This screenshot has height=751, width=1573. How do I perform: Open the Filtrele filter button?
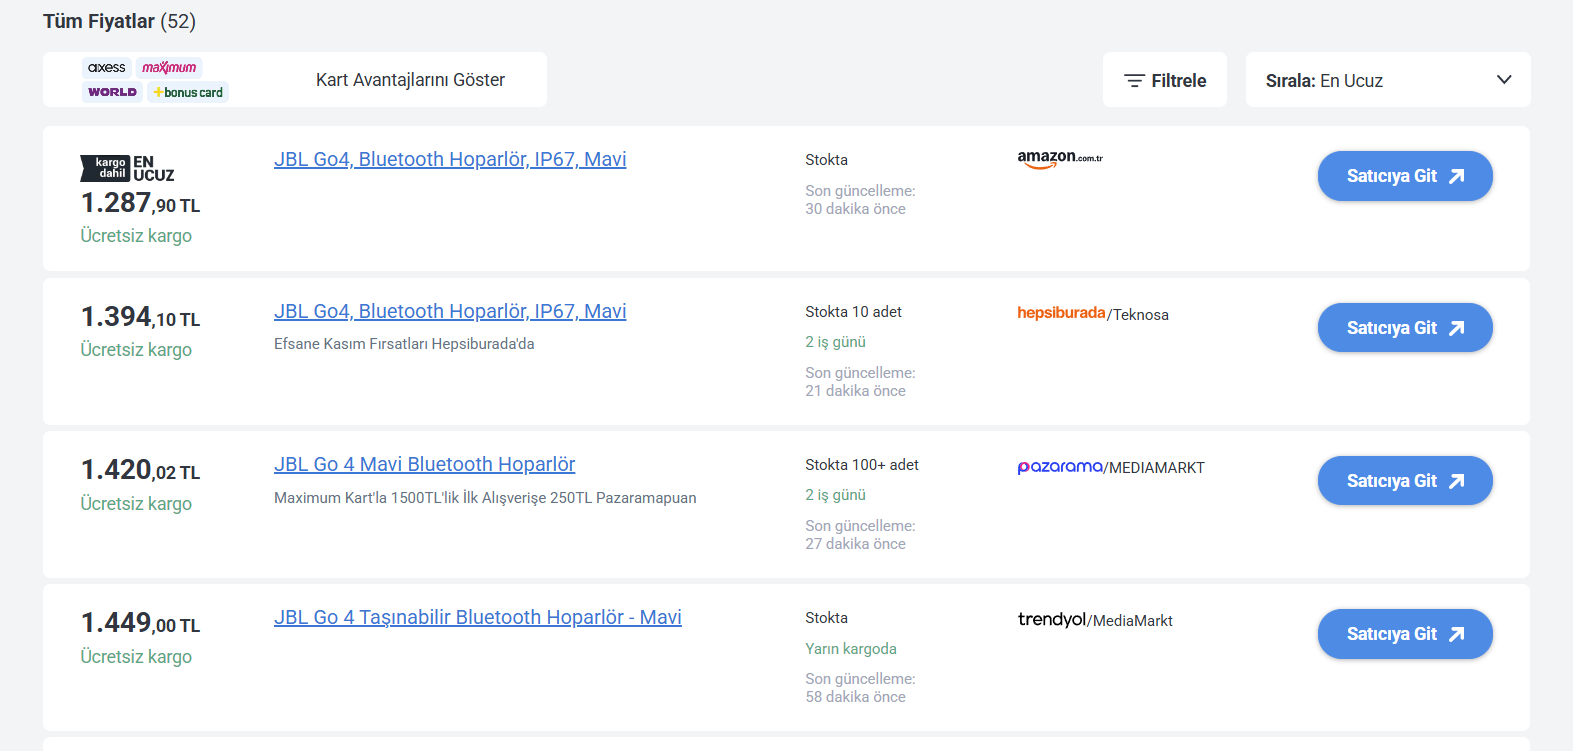pyautogui.click(x=1165, y=80)
